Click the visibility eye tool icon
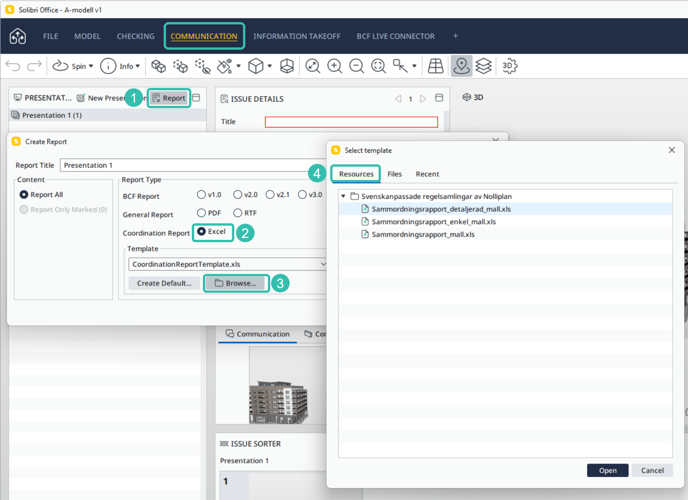This screenshot has width=688, height=500. (x=225, y=66)
